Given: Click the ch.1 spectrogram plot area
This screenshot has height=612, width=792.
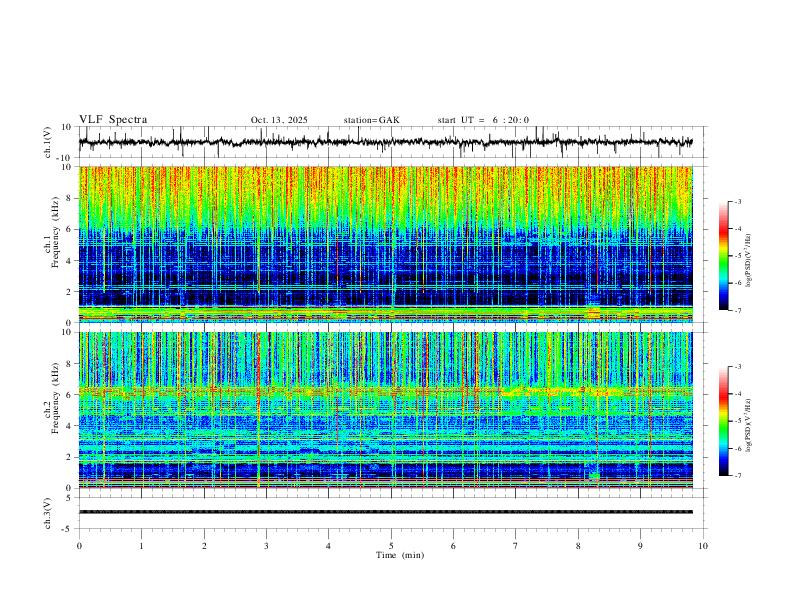Looking at the screenshot, I should pyautogui.click(x=385, y=244).
